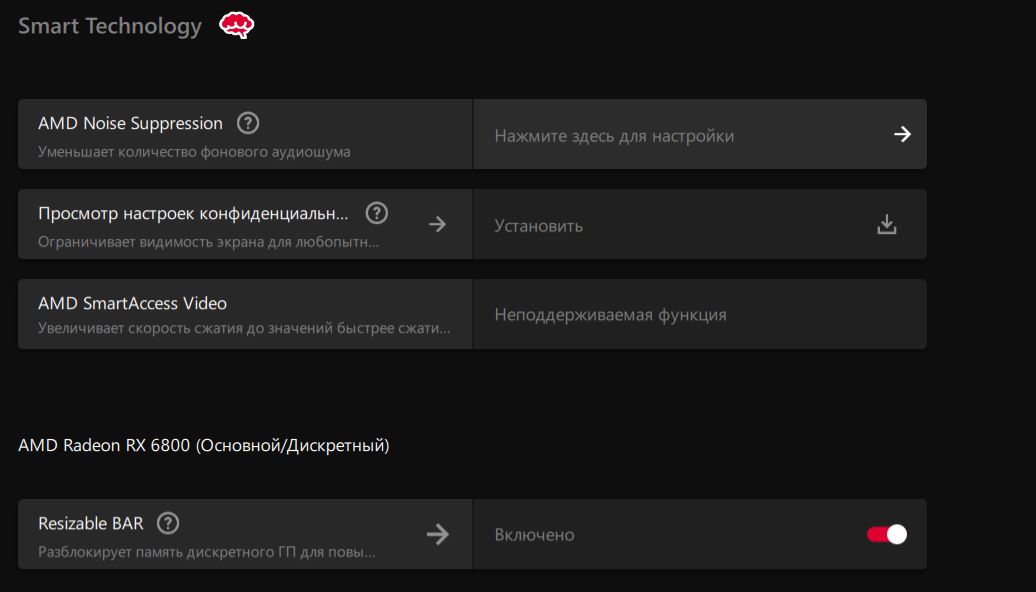Viewport: 1036px width, 592px height.
Task: Click the Установить button
Action: [x=700, y=224]
